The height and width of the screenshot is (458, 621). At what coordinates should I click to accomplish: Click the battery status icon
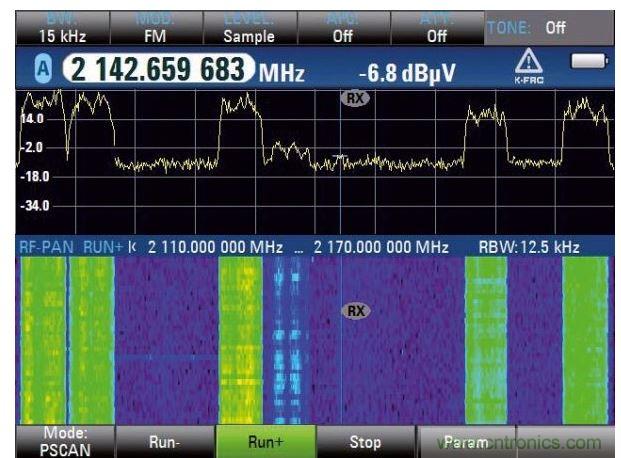point(587,63)
